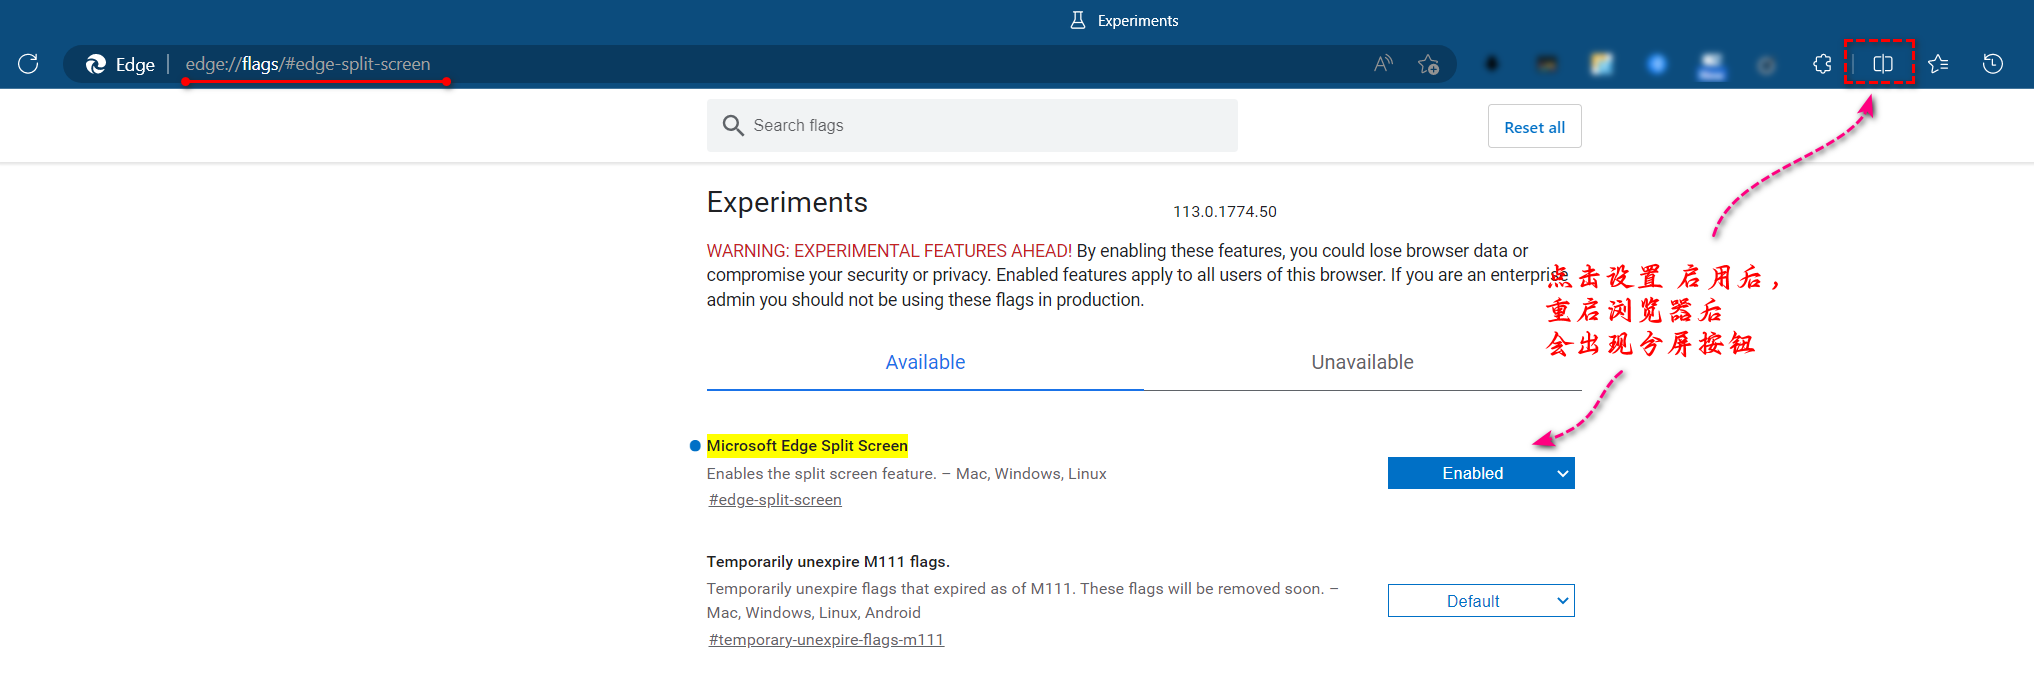Click the version number 113.0.1774.50
The width and height of the screenshot is (2034, 675).
point(1225,212)
